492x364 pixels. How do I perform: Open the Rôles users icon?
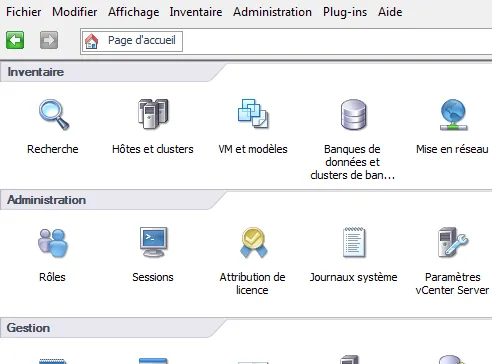click(53, 243)
